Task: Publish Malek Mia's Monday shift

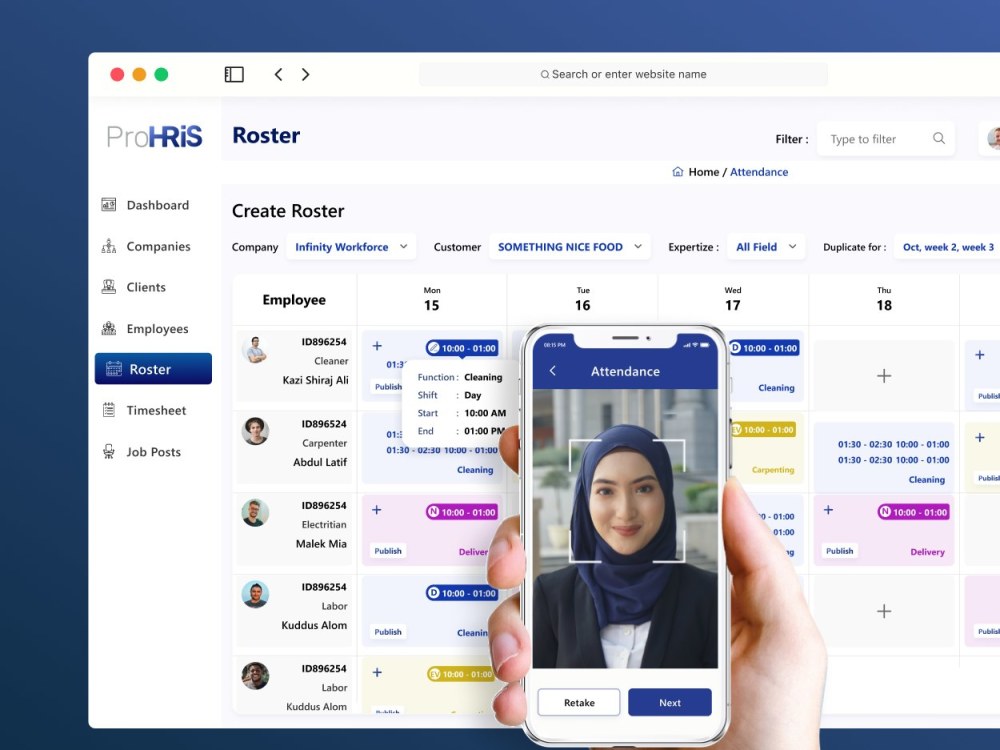Action: point(388,550)
